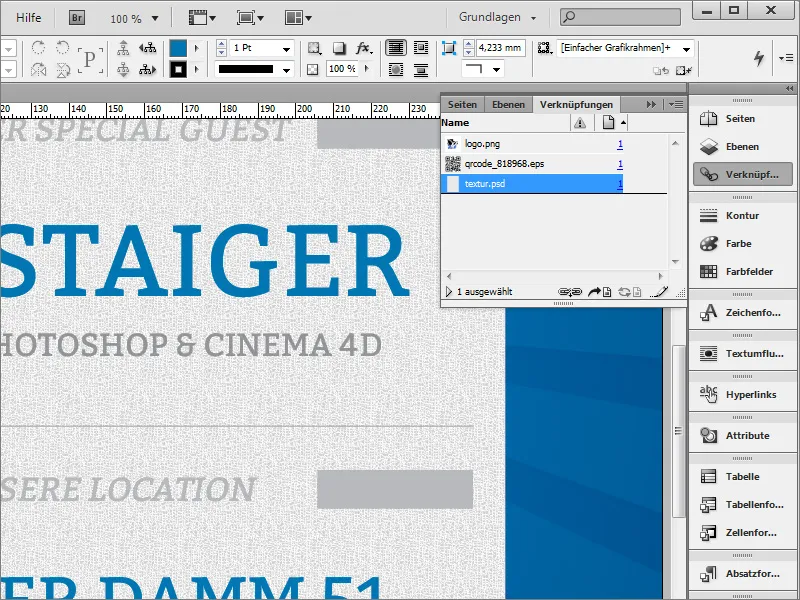Flip the selection vertically

(62, 69)
